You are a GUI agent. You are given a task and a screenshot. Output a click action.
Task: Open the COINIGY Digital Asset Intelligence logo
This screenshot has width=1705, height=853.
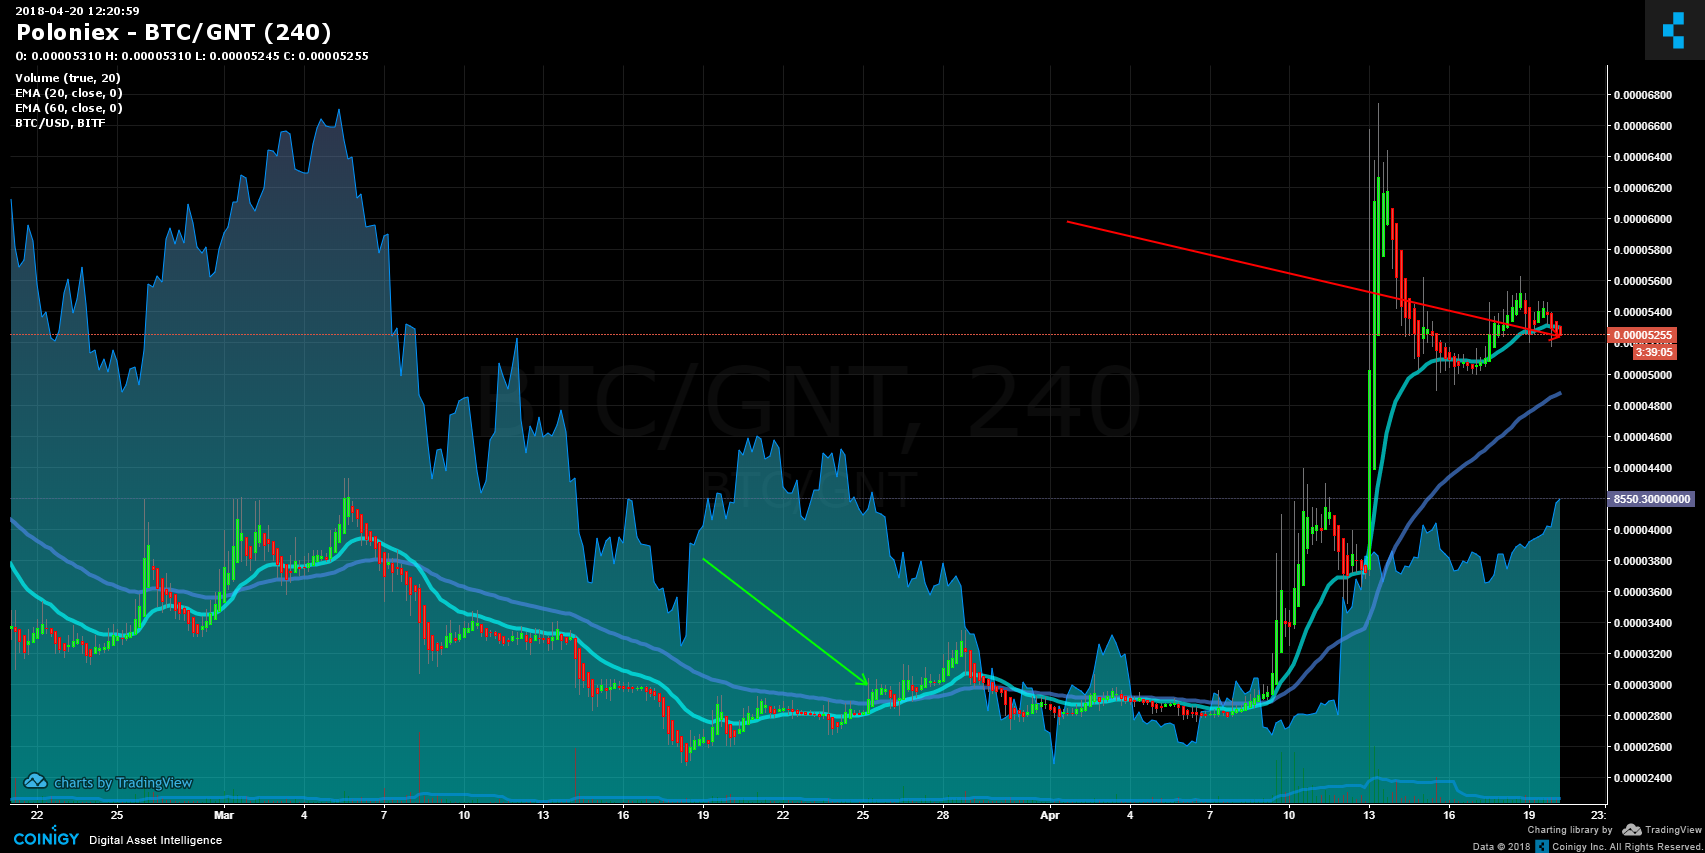click(118, 839)
